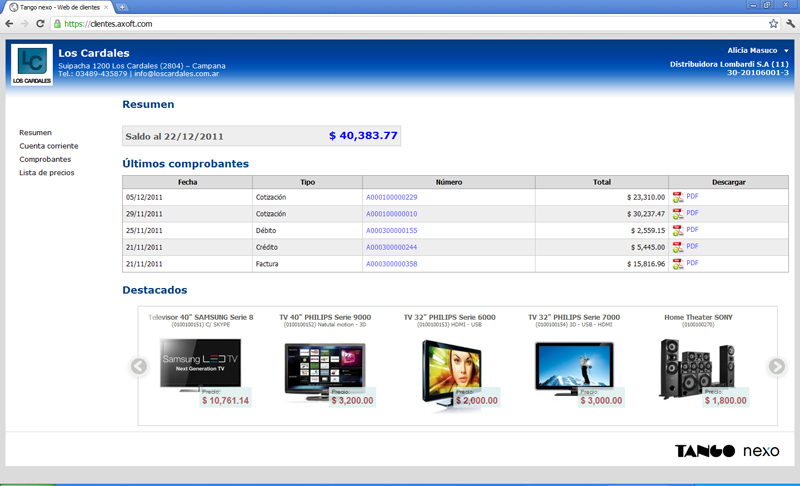
Task: Download PDF icon for A000100000010
Action: coord(678,214)
